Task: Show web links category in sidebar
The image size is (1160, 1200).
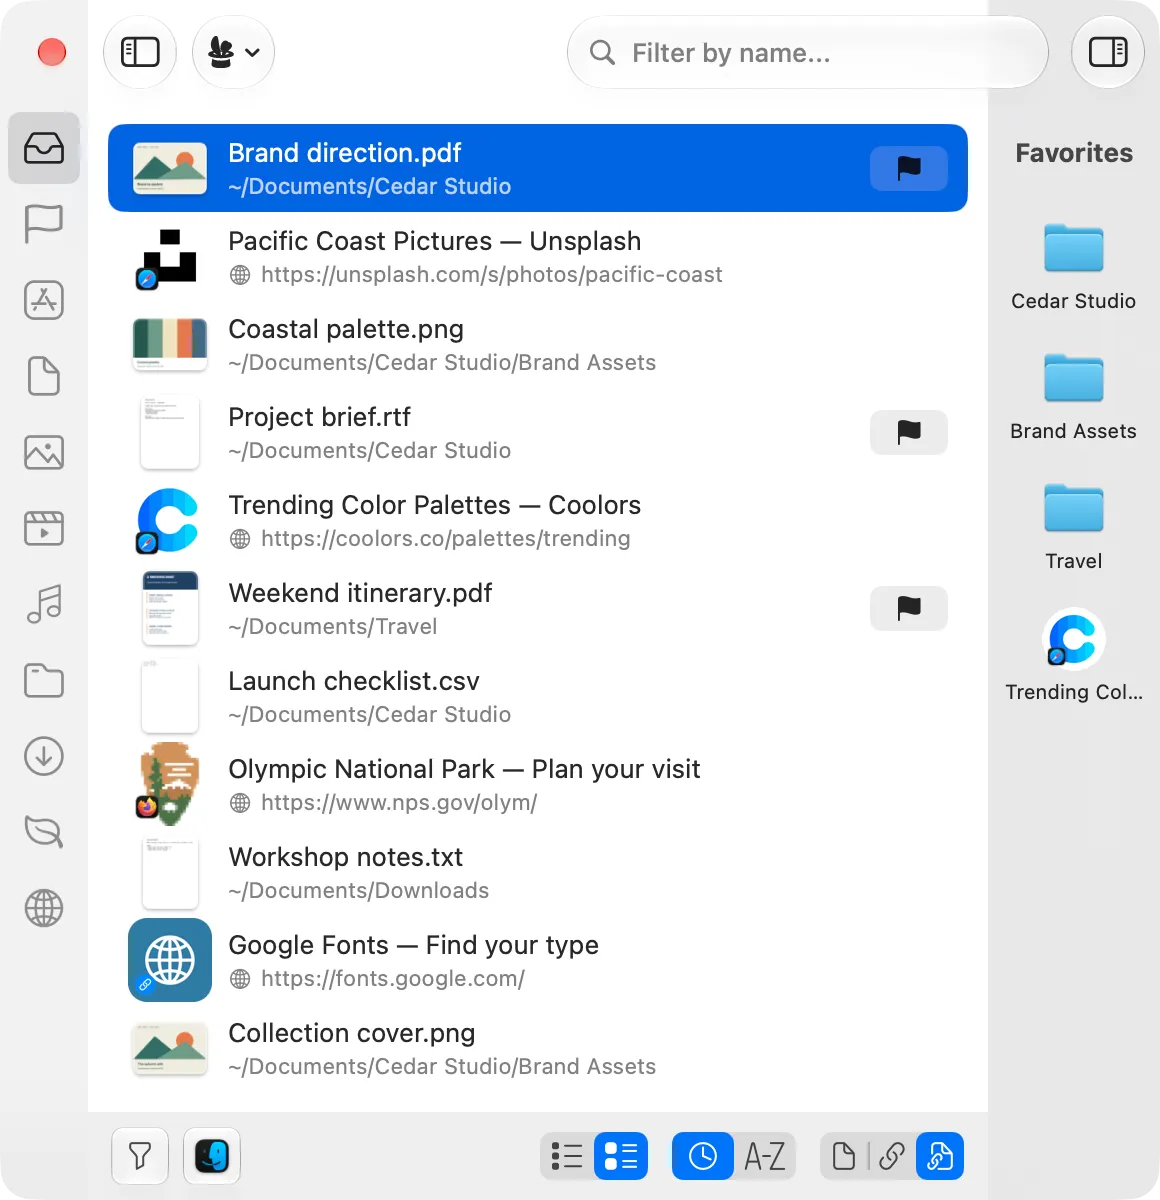Action: click(x=44, y=908)
